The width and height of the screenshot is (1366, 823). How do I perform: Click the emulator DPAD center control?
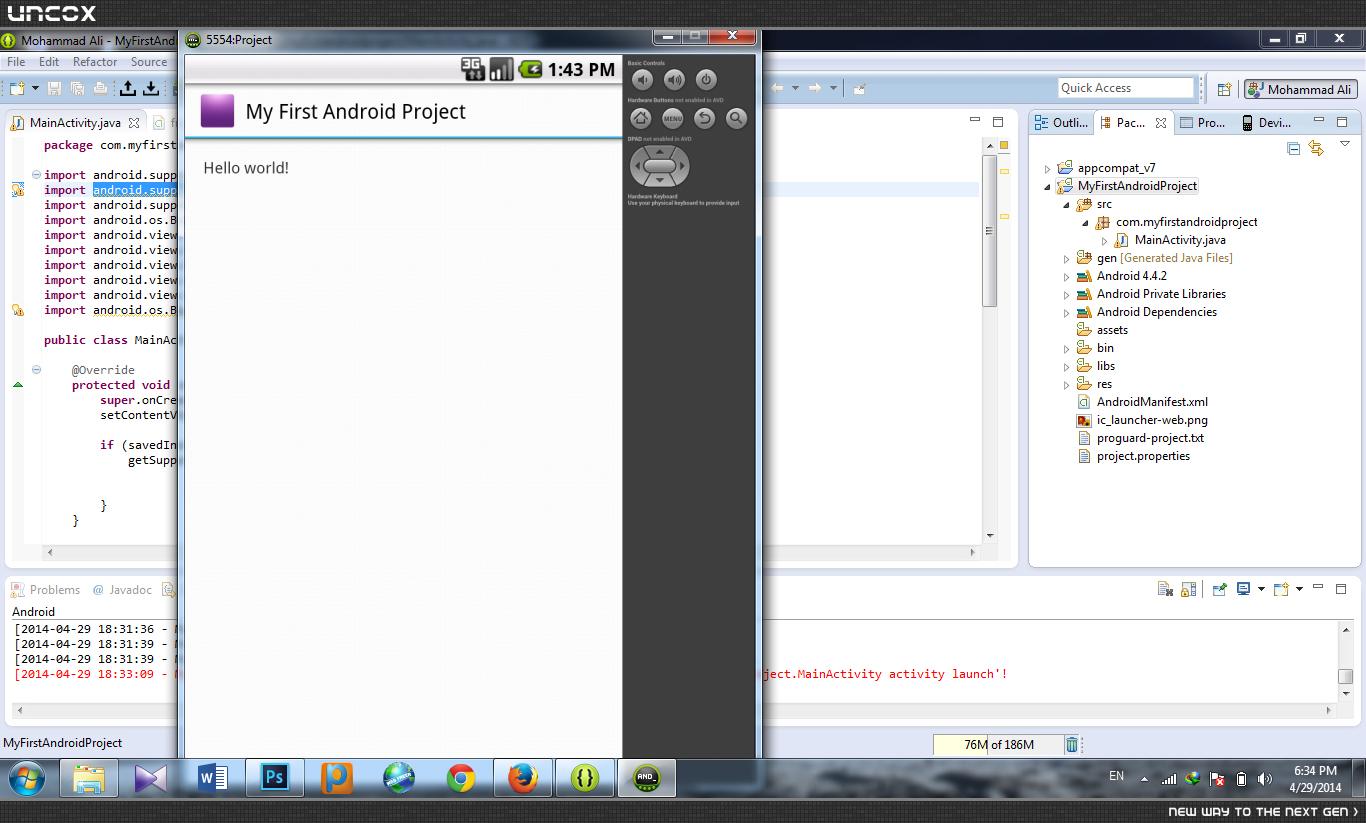(660, 166)
